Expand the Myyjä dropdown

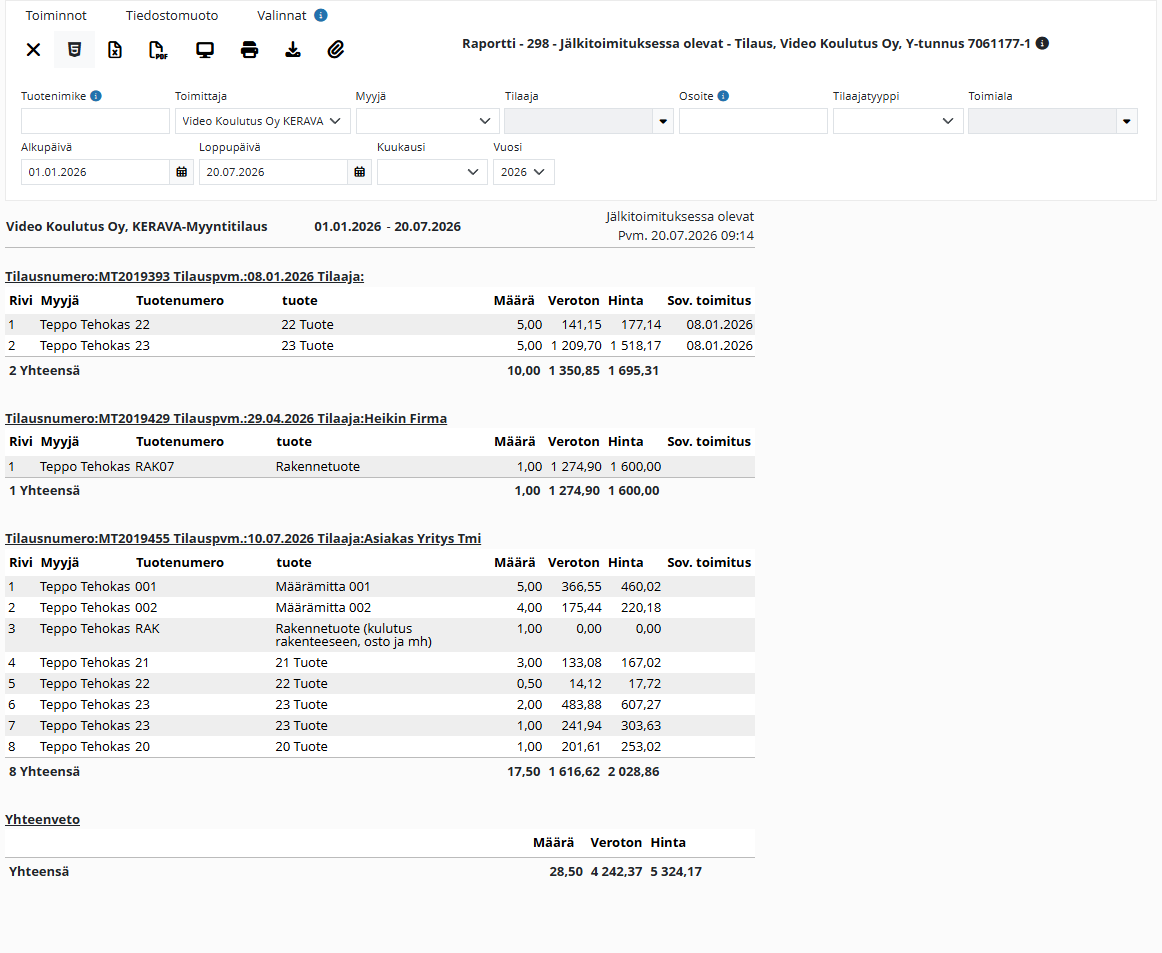coord(427,121)
